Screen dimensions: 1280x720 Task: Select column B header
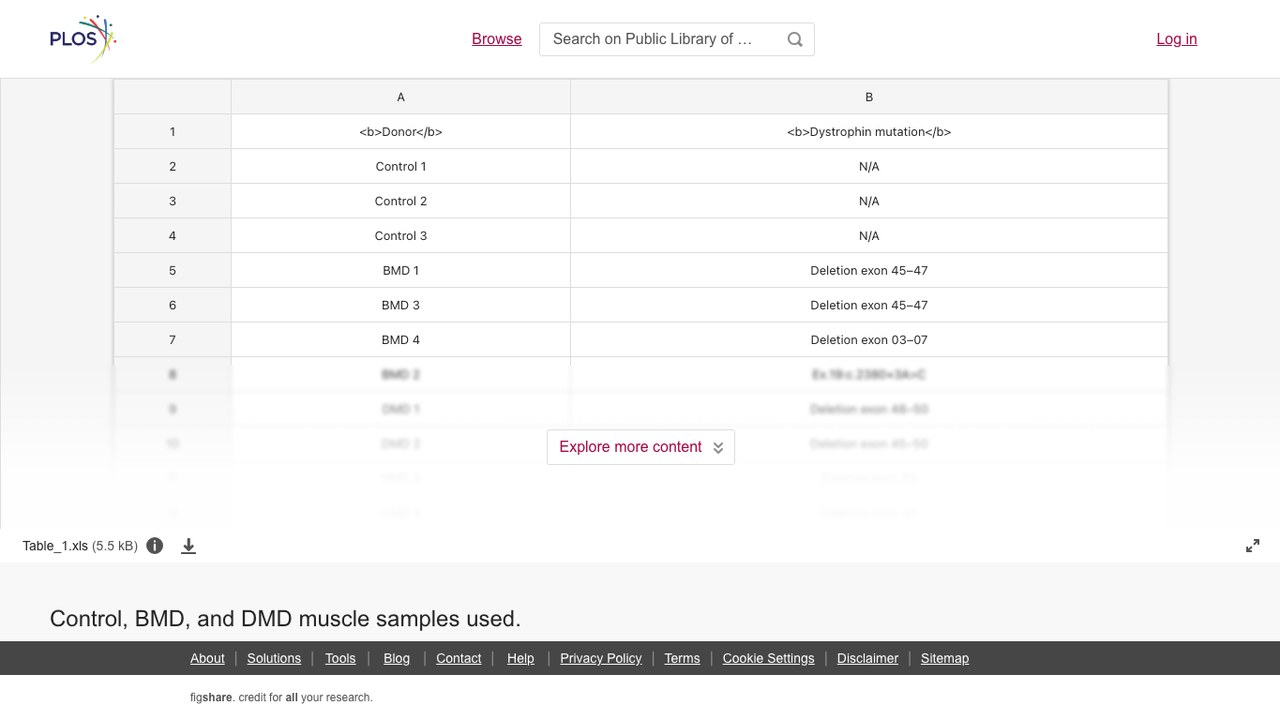coord(869,97)
